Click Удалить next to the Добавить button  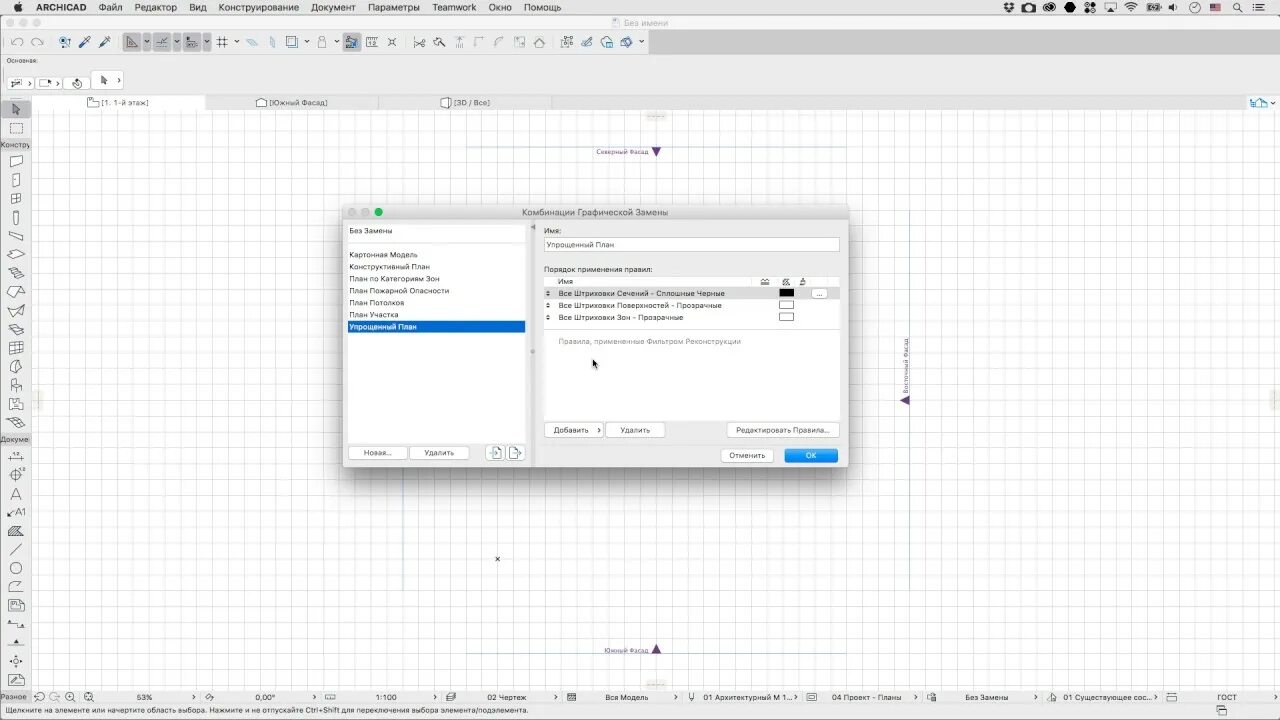635,430
